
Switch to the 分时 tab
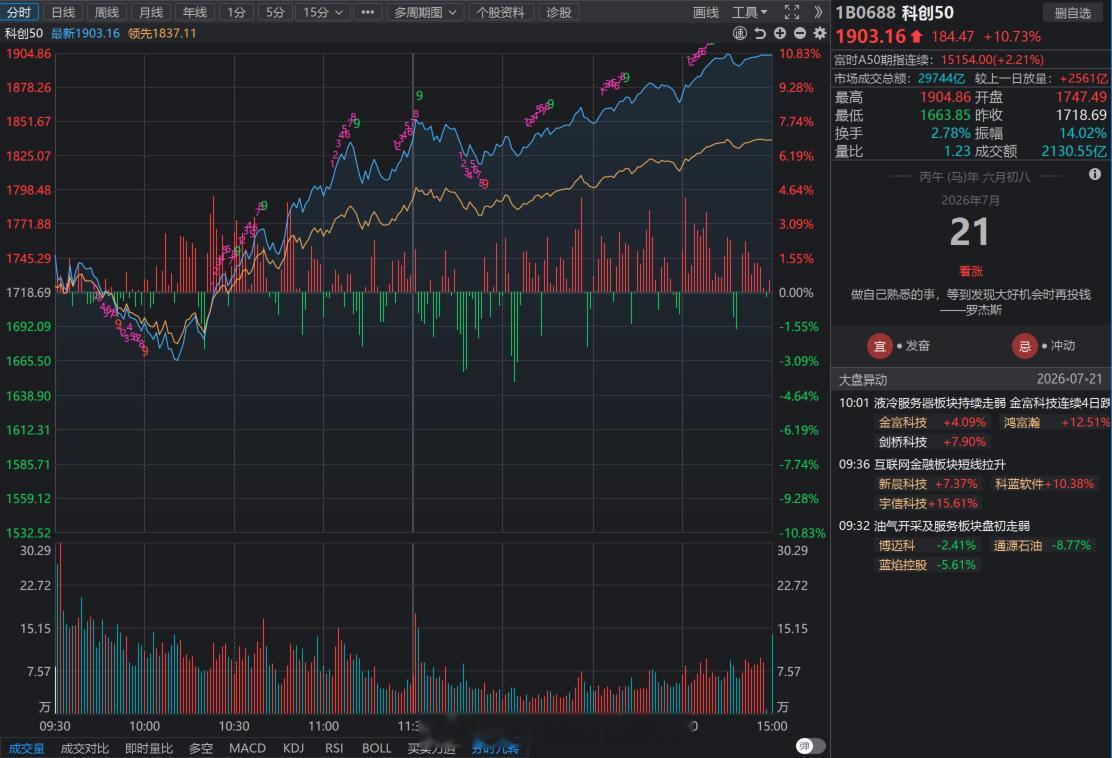tap(19, 12)
